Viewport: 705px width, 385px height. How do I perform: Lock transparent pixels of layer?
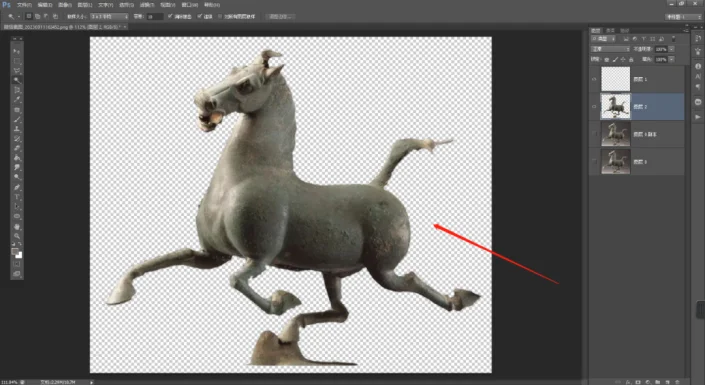tap(607, 59)
